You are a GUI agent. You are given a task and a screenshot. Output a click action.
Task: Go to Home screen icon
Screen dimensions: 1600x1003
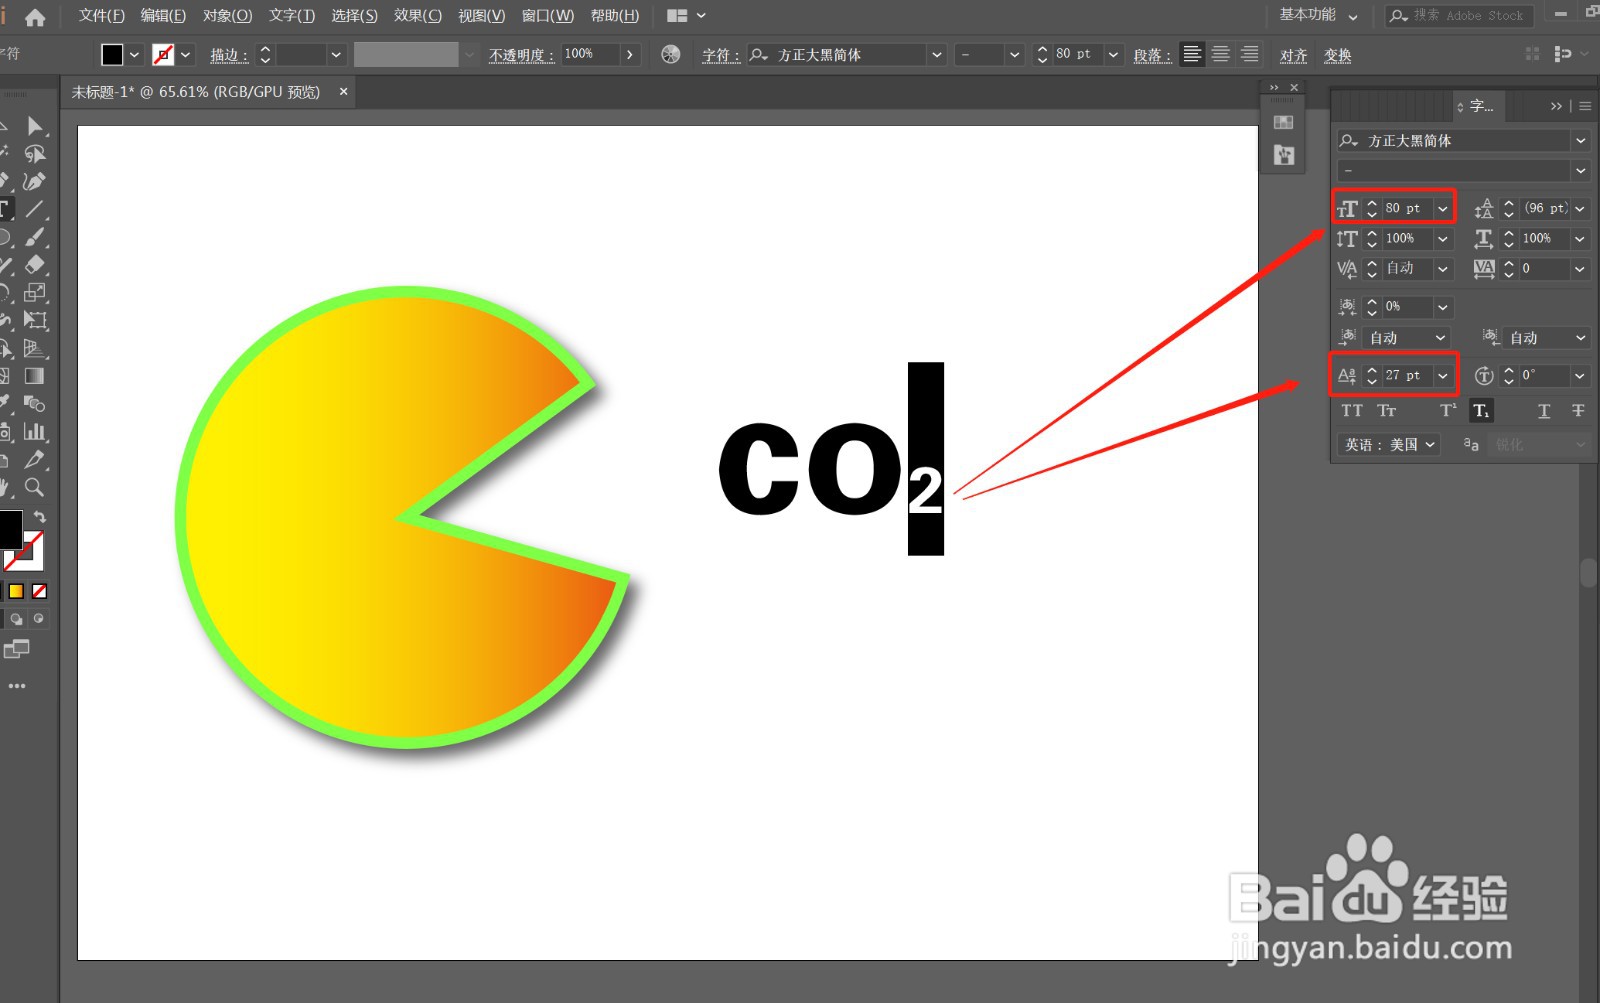point(35,17)
